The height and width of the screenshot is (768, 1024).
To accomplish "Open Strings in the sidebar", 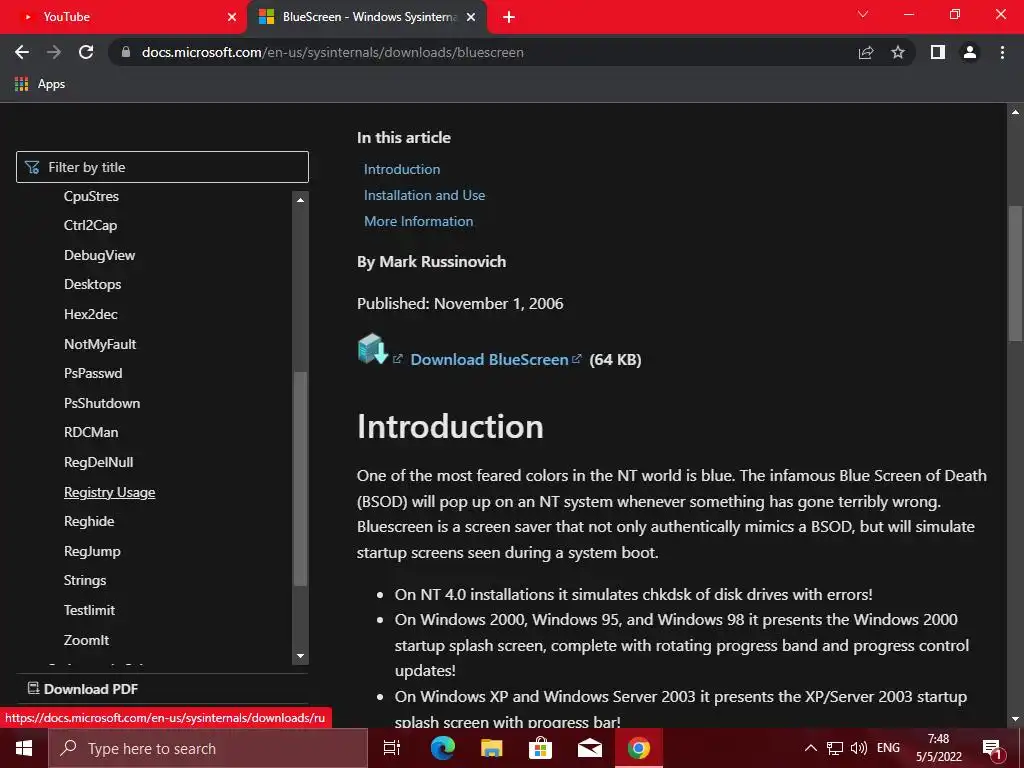I will click(x=85, y=580).
